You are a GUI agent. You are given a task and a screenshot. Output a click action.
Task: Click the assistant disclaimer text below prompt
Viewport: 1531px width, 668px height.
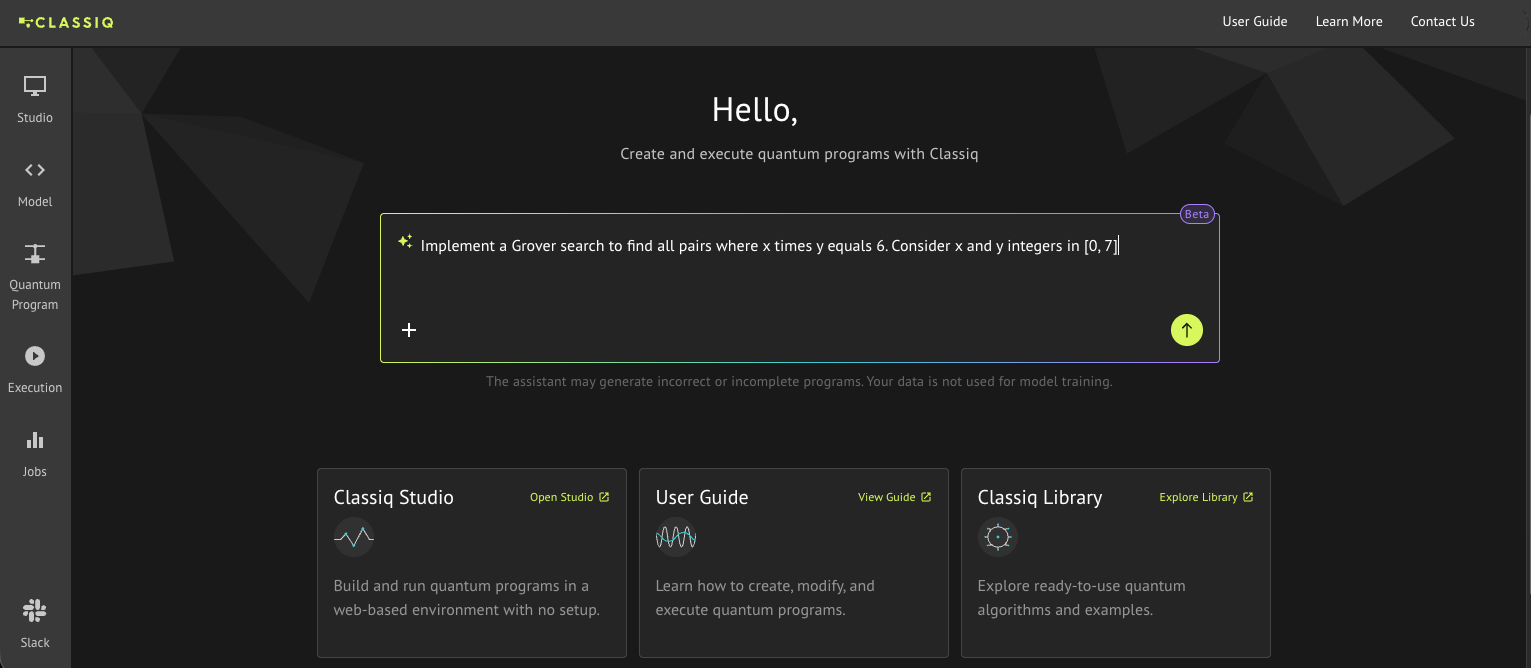tap(799, 381)
